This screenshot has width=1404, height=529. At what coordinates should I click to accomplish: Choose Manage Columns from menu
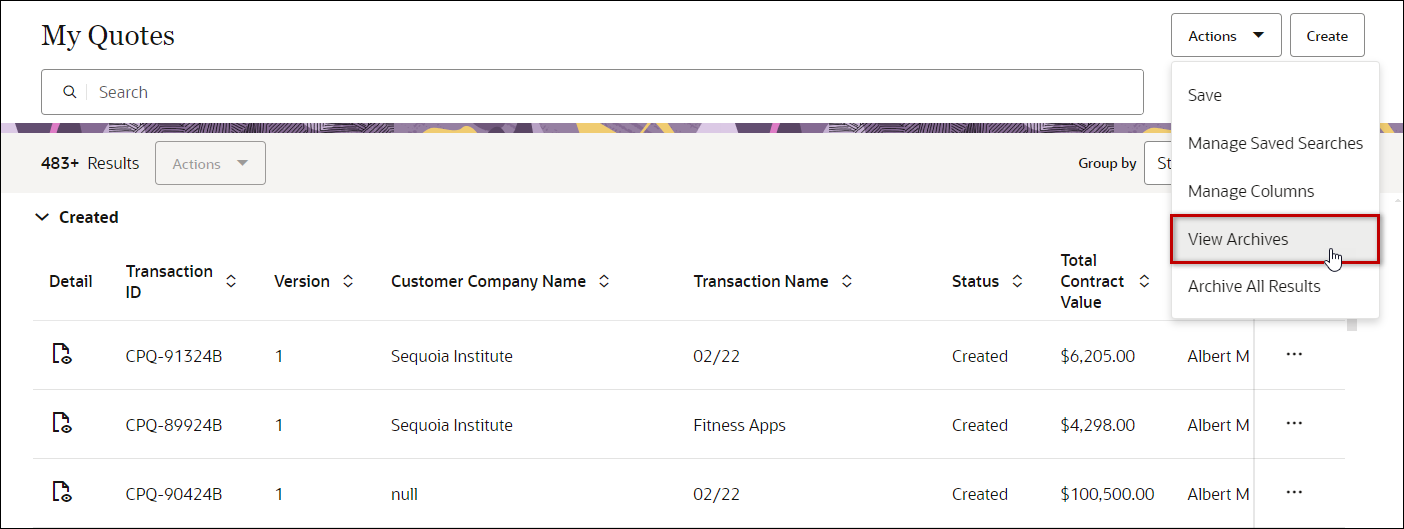tap(1250, 191)
